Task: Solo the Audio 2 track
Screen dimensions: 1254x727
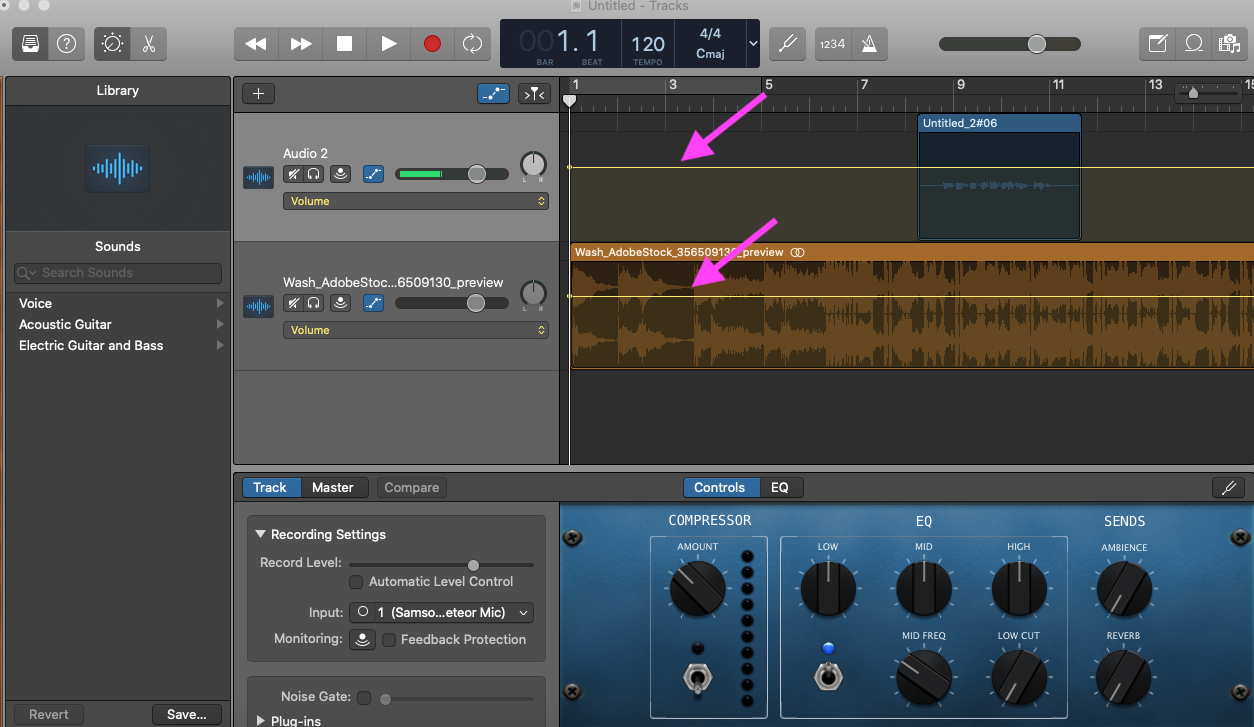Action: [x=313, y=174]
